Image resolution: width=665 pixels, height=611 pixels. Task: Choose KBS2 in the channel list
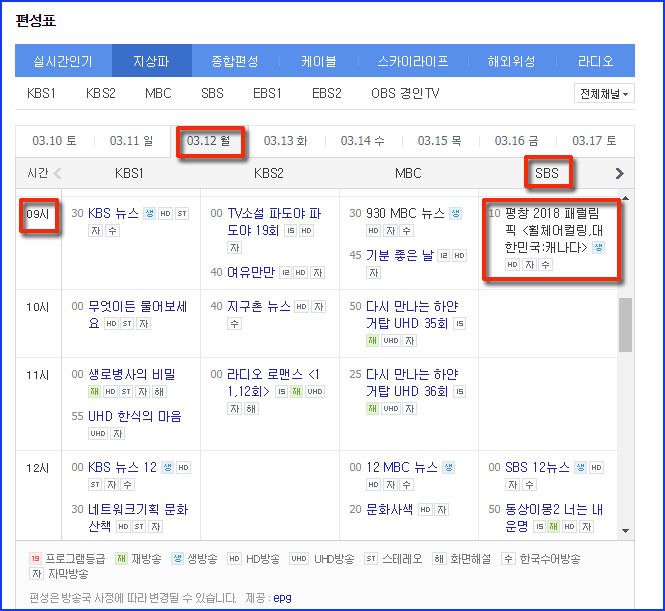tap(101, 93)
